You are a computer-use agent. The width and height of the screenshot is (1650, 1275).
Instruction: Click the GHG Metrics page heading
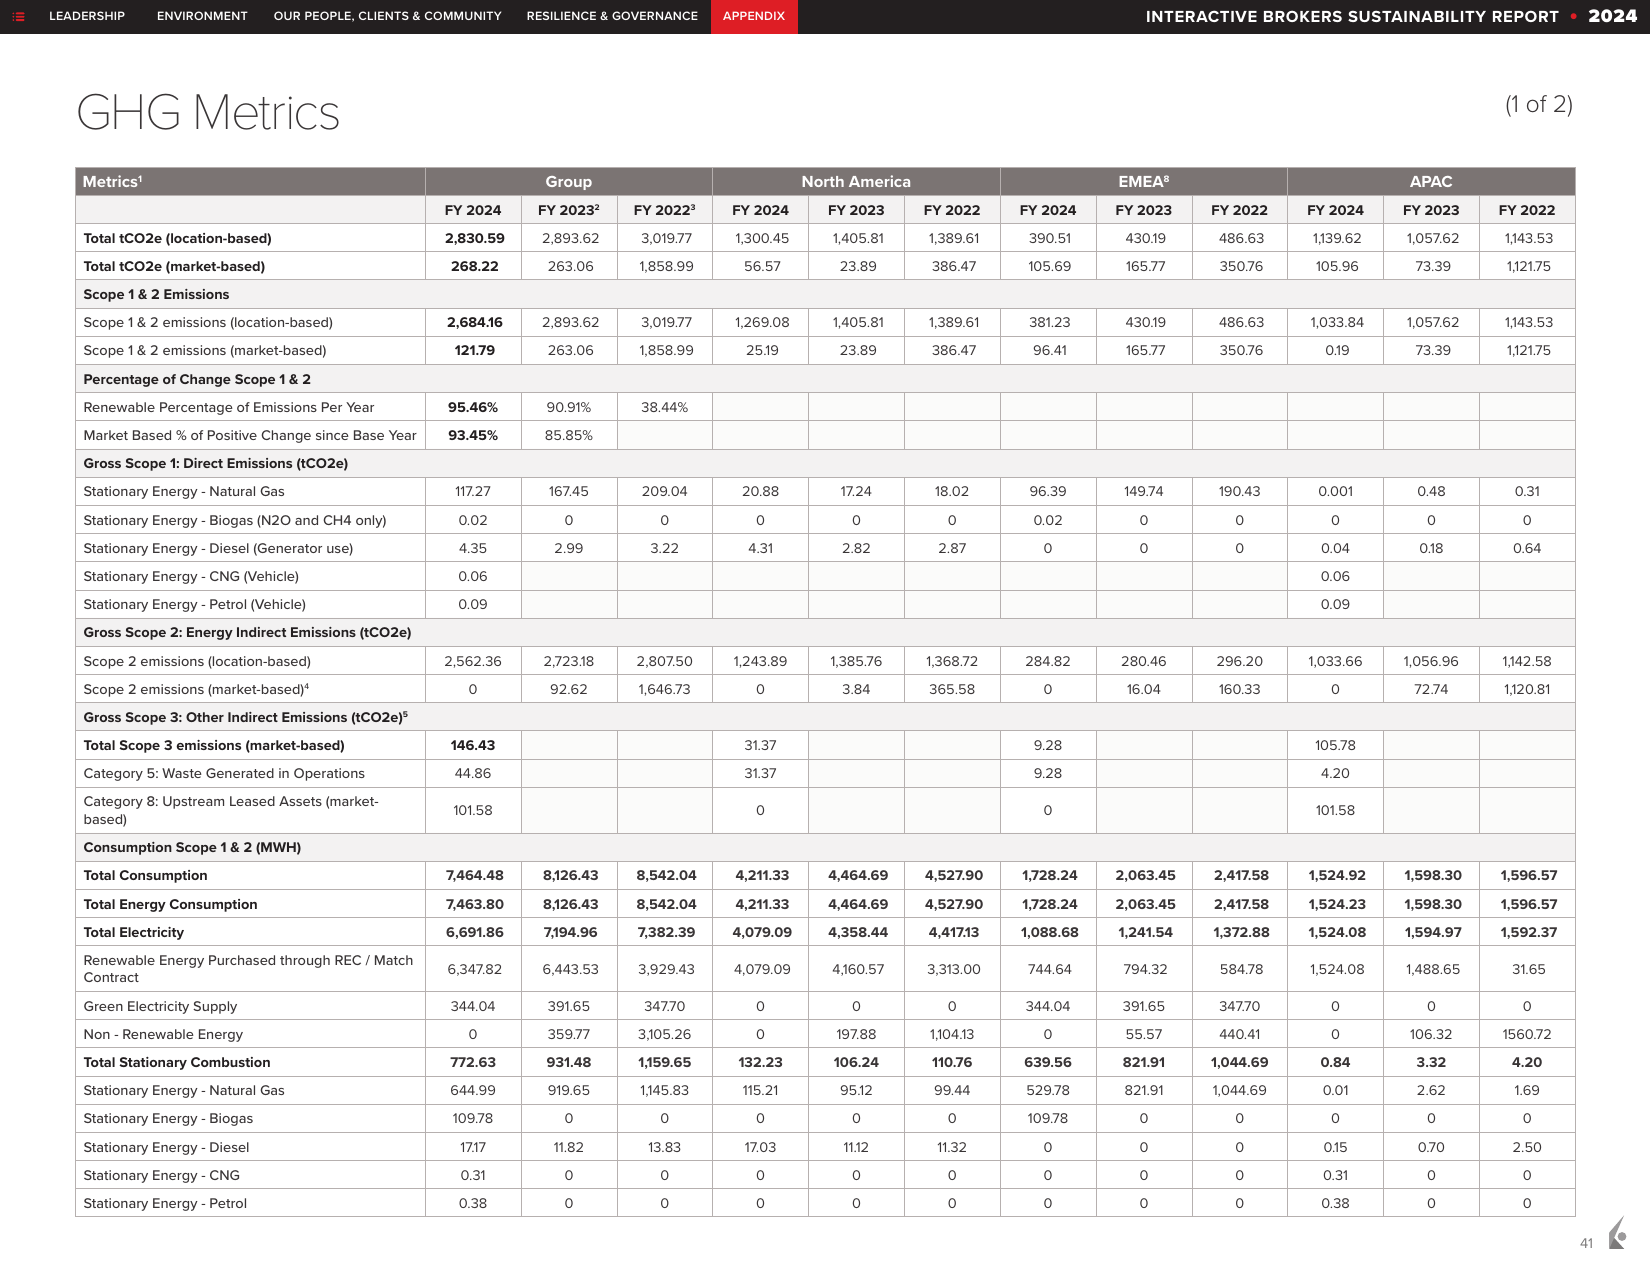pos(208,113)
